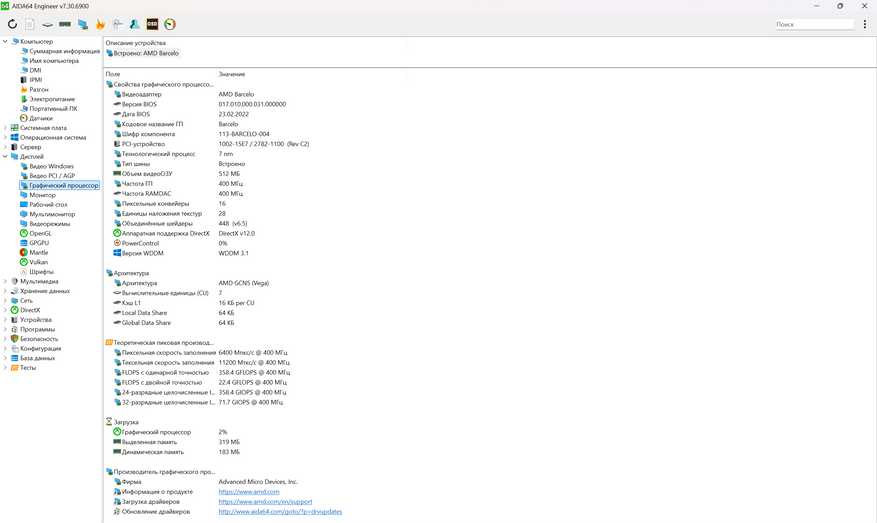The image size is (877, 523).
Task: Open the gauge sensor panel toolbar icon
Action: click(170, 24)
